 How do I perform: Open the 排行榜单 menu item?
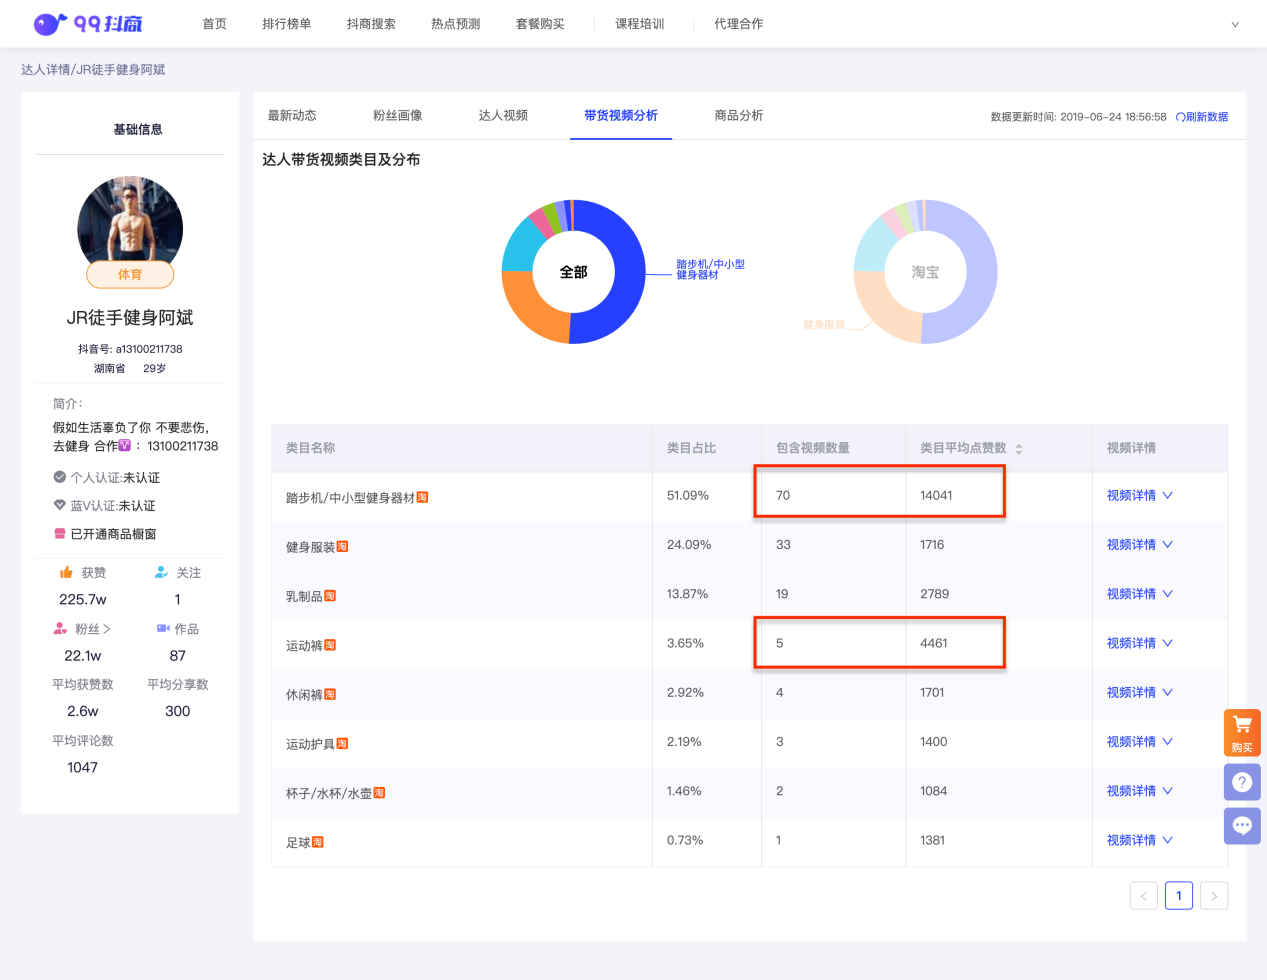pos(286,24)
